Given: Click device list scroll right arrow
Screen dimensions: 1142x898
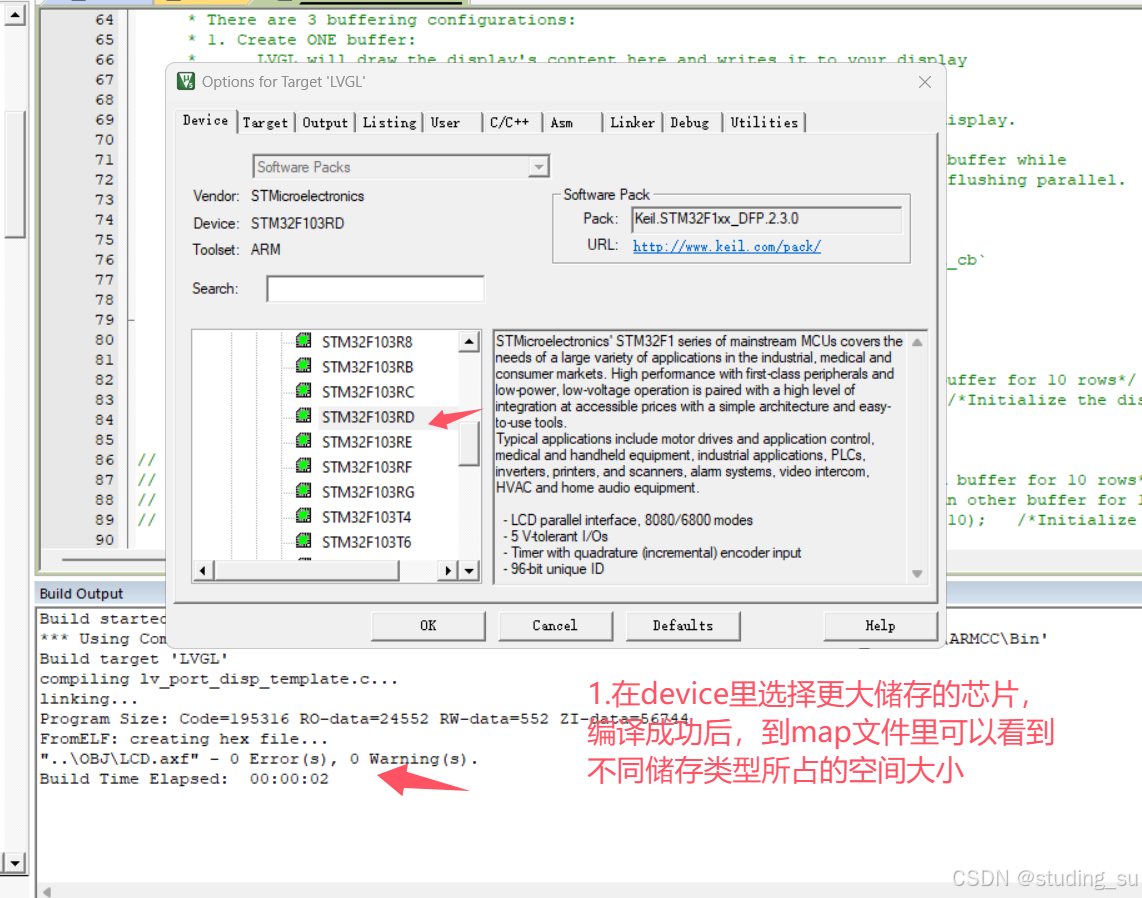Looking at the screenshot, I should (447, 570).
